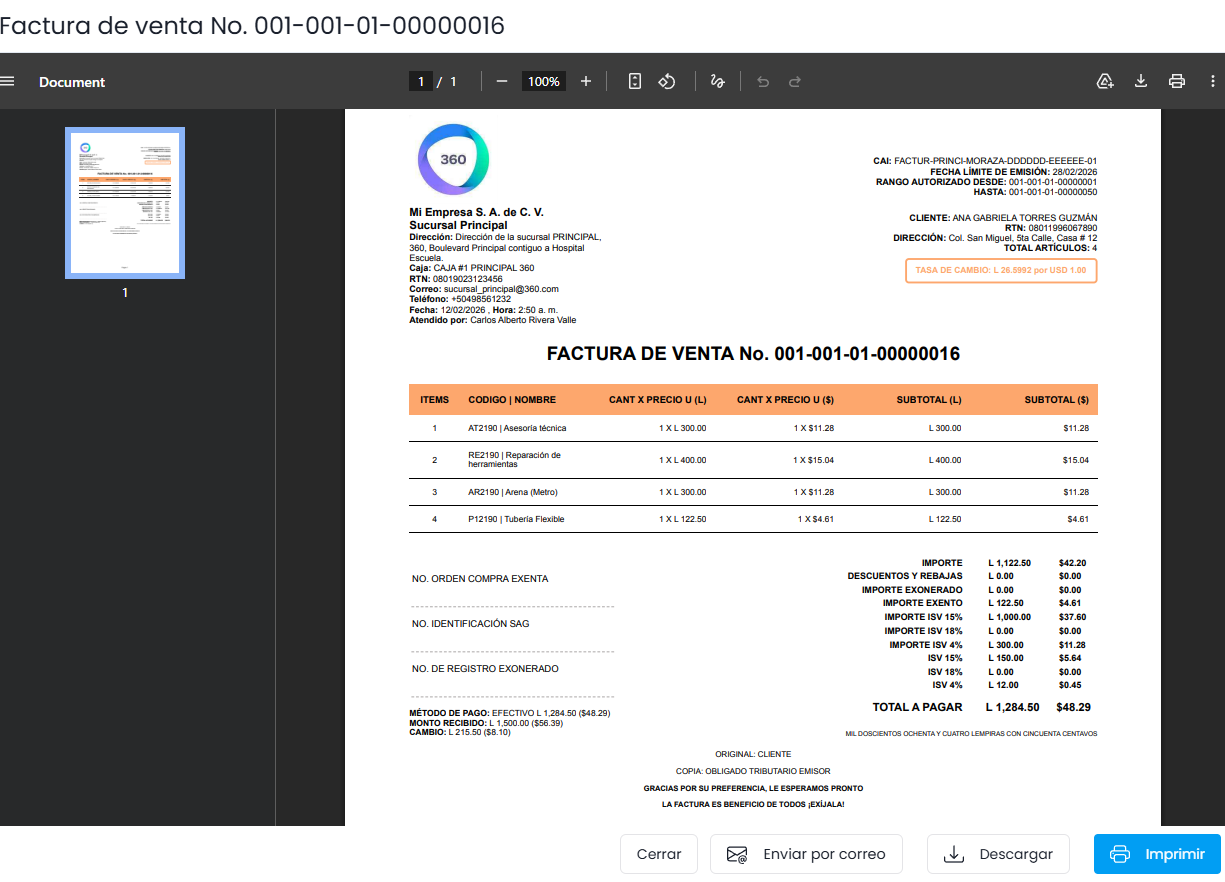Click the Mi Empresa S. A. de C. V. name

(x=477, y=212)
